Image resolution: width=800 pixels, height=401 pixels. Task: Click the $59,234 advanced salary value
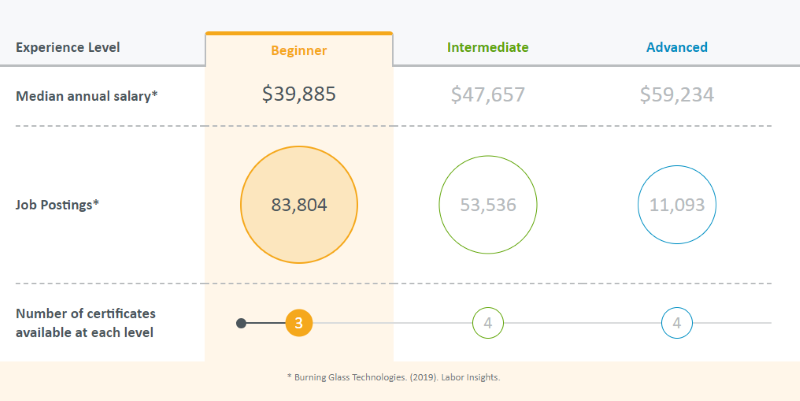(x=677, y=95)
